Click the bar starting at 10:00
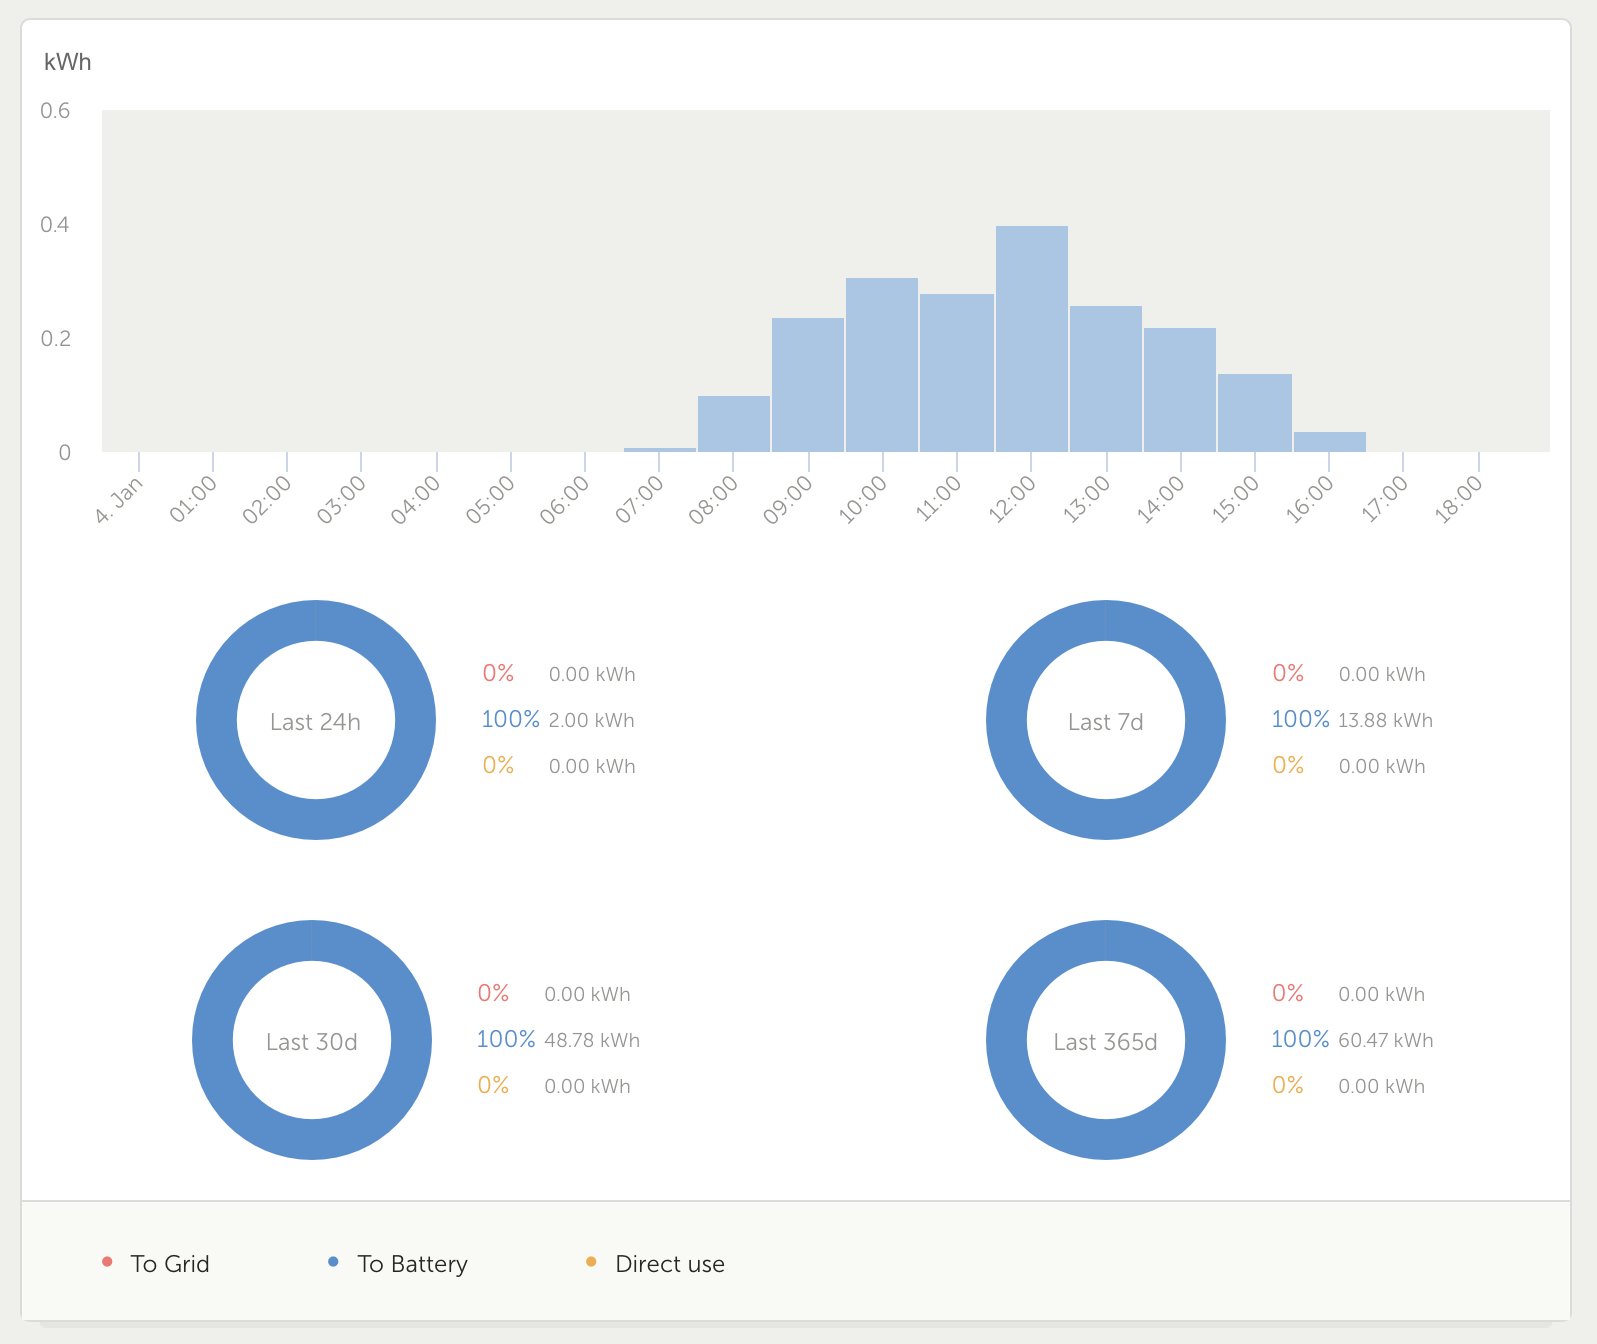1597x1344 pixels. point(882,365)
